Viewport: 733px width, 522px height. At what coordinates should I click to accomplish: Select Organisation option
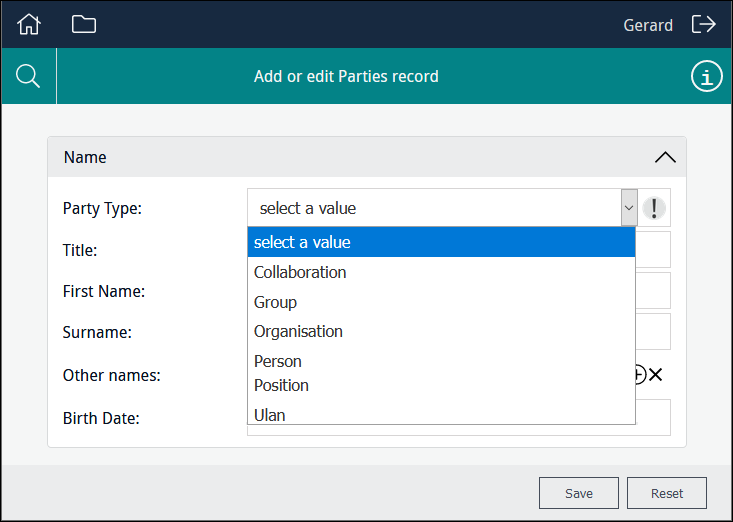tap(298, 331)
